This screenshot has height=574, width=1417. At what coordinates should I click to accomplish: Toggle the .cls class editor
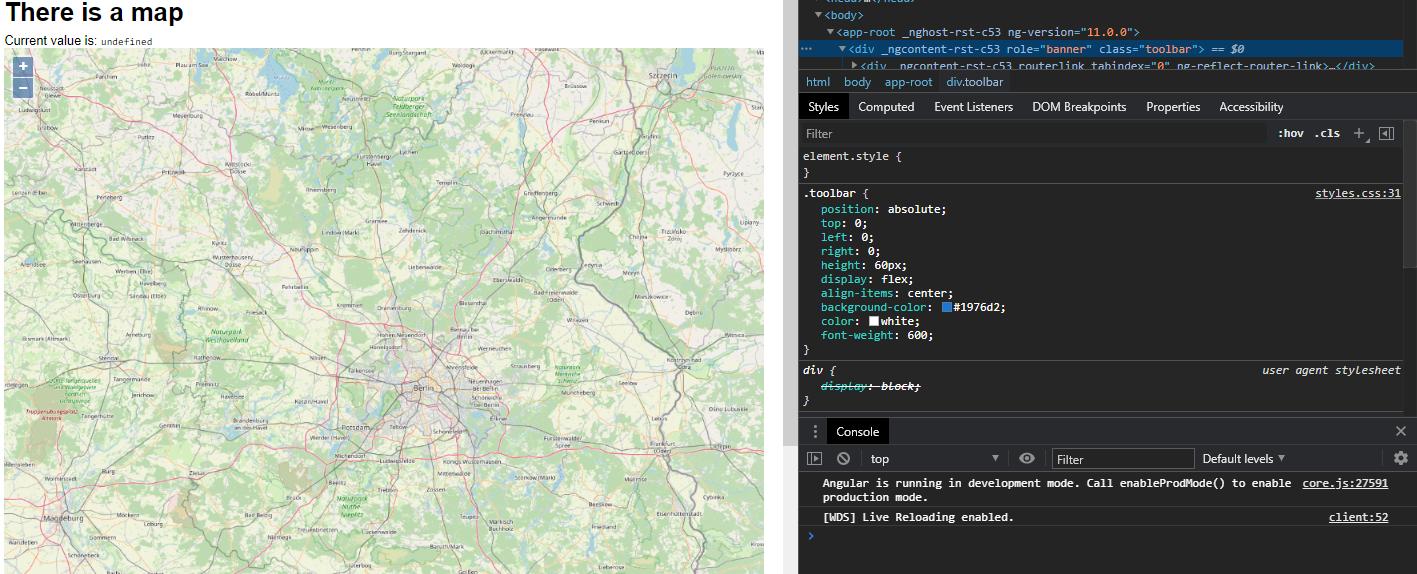click(1327, 133)
